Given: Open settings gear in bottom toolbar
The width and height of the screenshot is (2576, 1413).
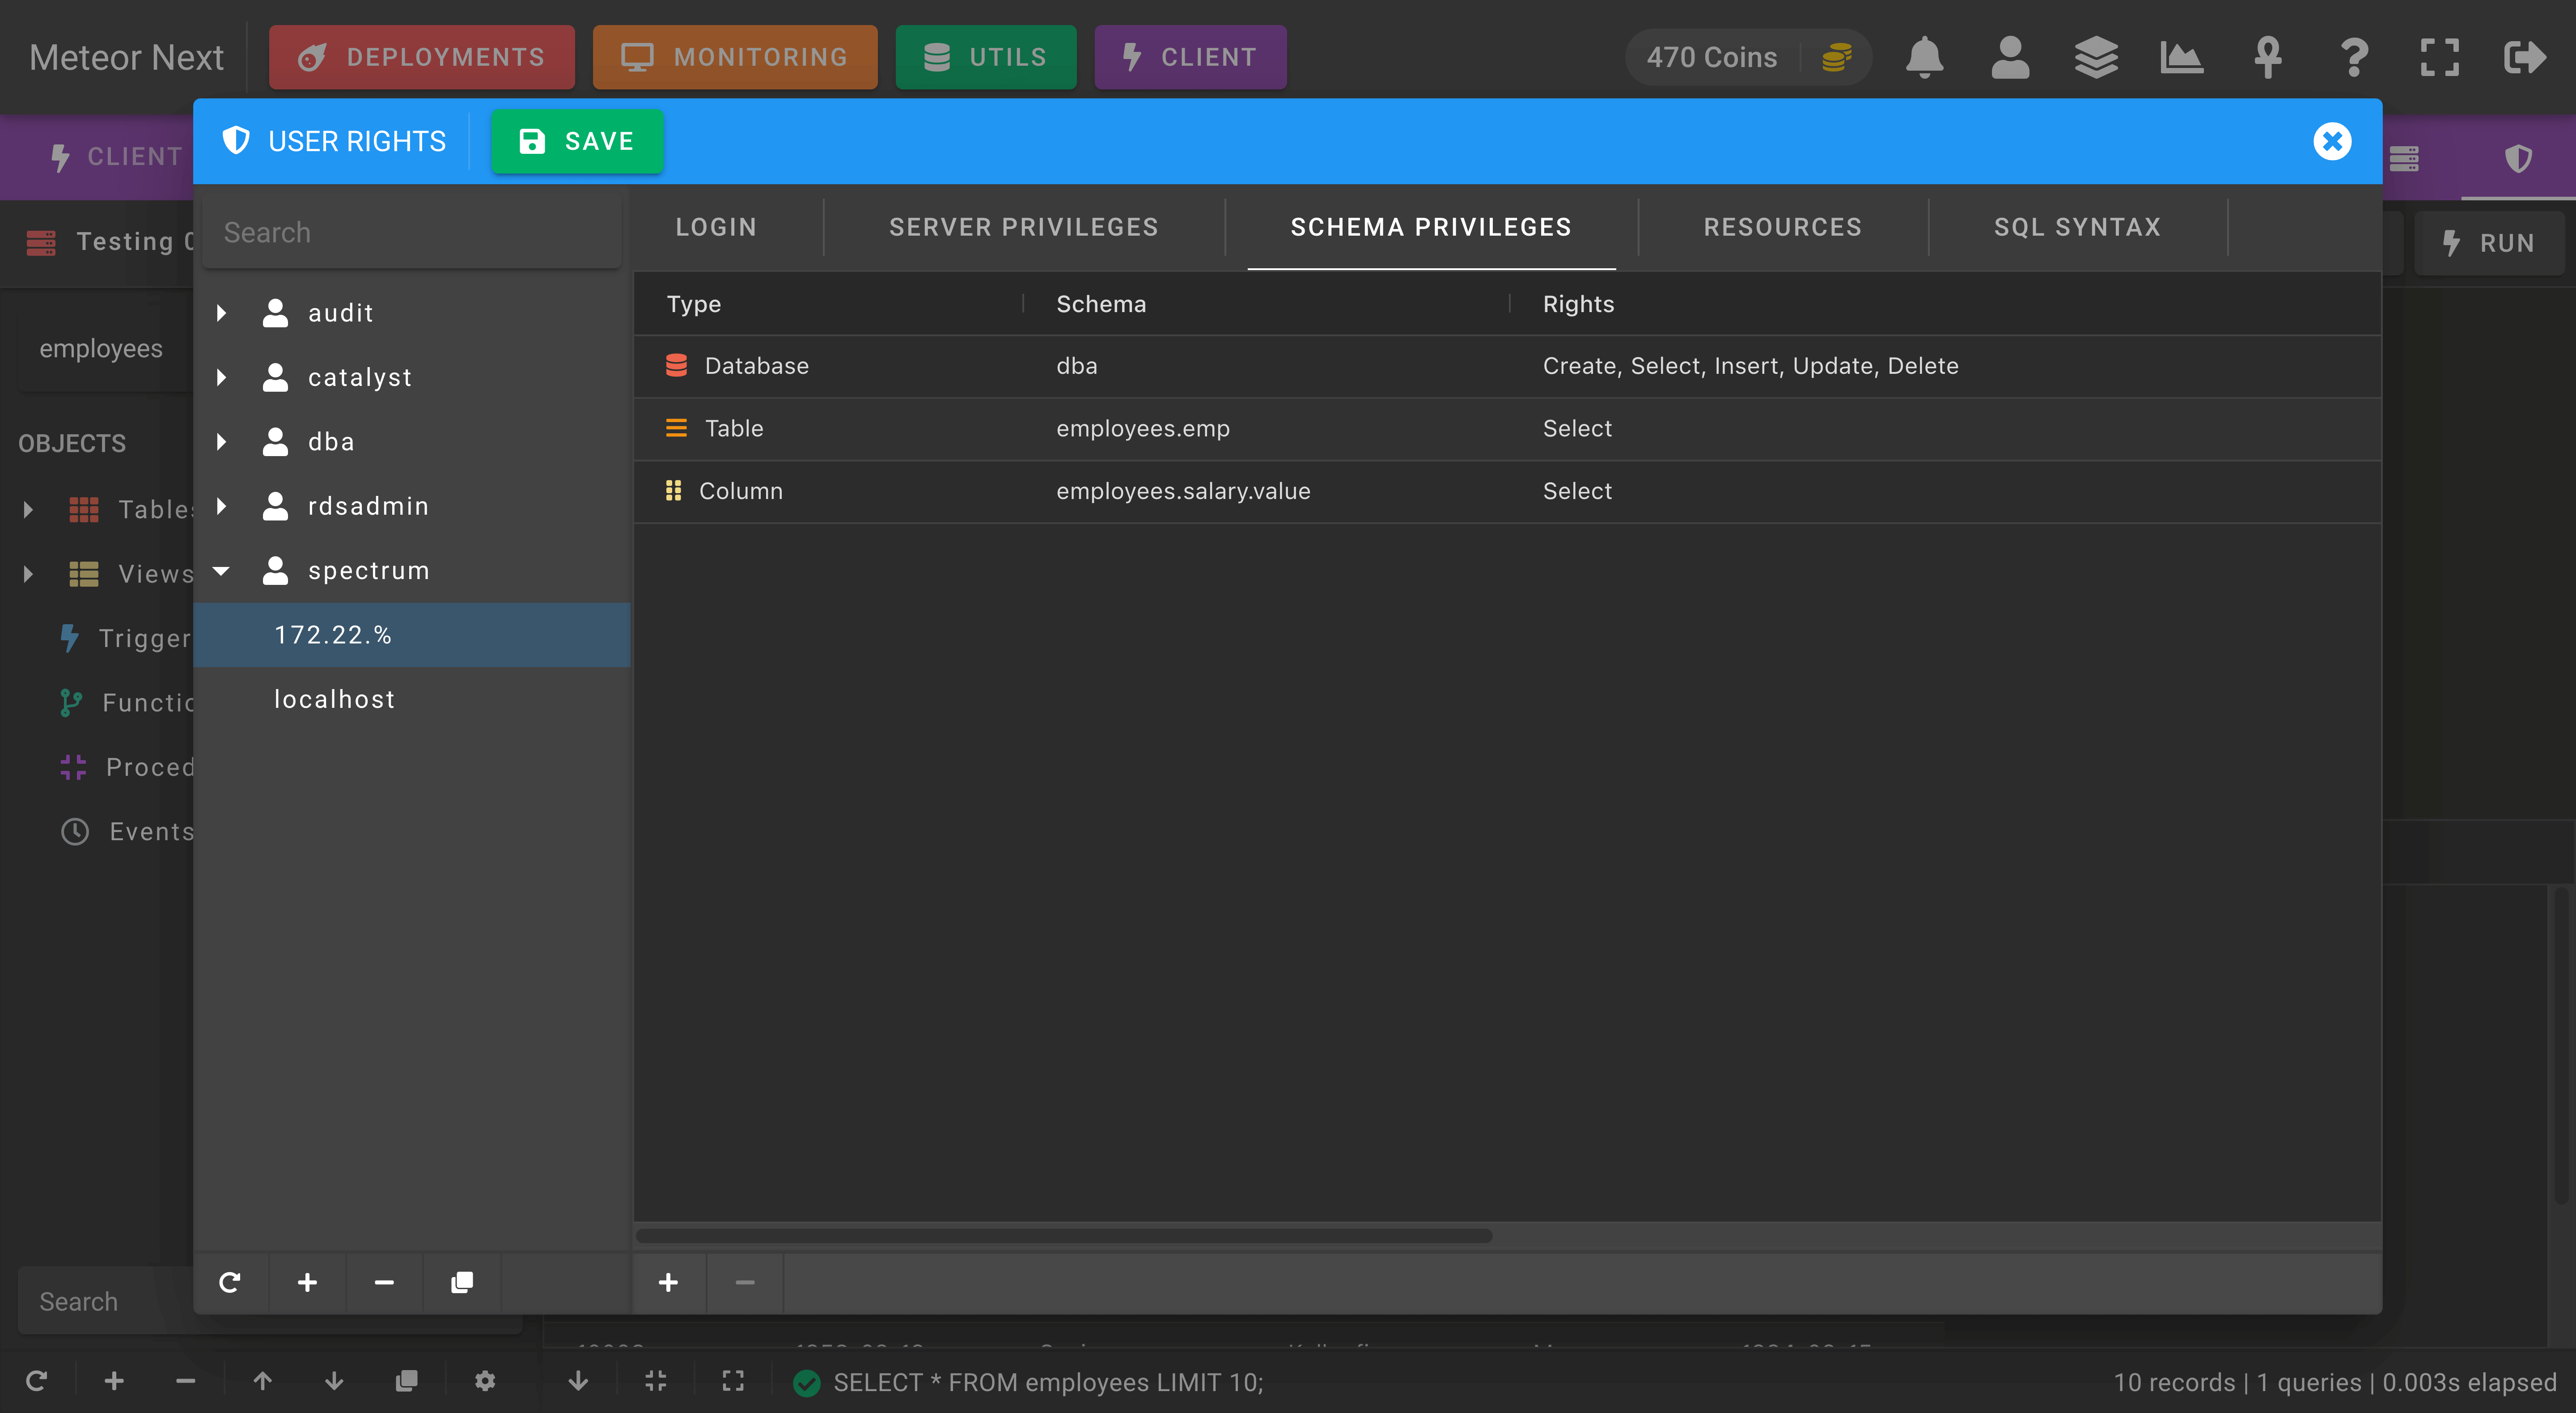Looking at the screenshot, I should tap(485, 1381).
